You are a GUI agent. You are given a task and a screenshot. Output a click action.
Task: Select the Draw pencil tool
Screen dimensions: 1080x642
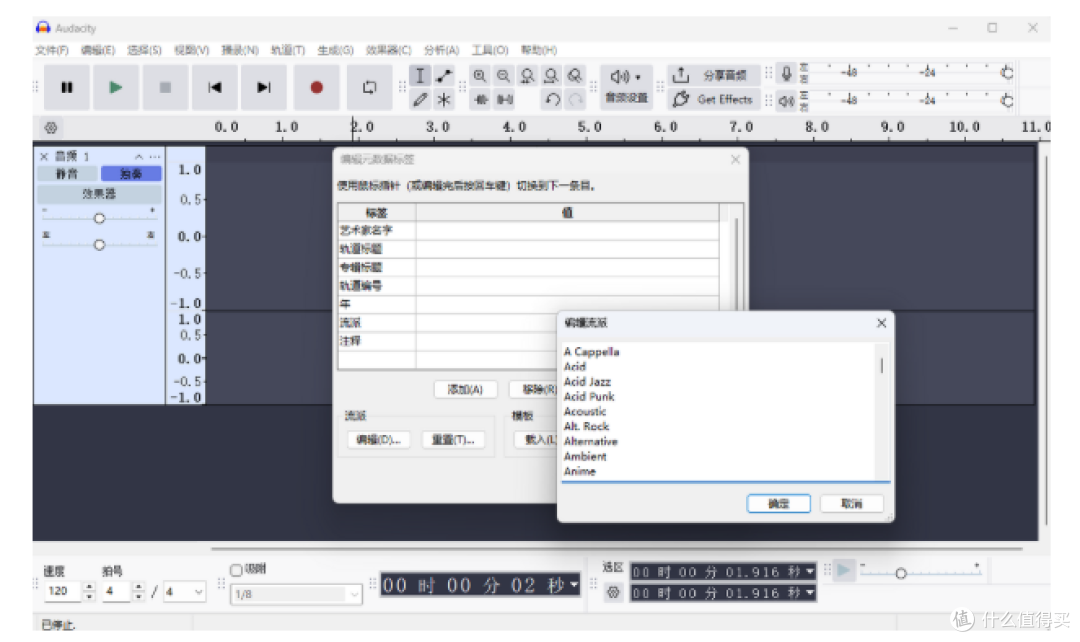420,100
